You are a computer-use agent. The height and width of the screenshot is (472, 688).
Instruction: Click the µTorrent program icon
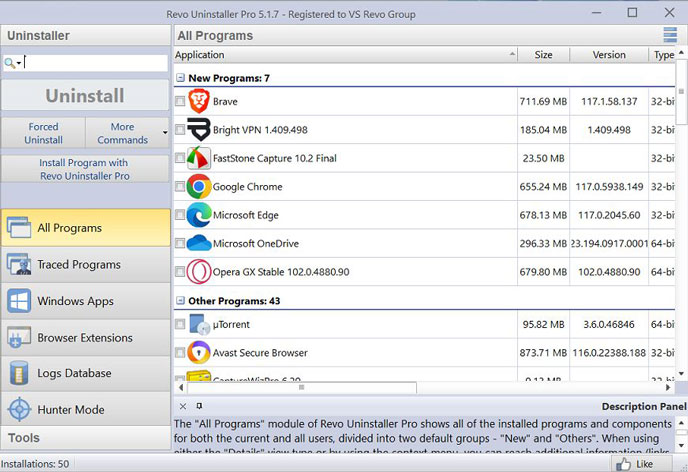[200, 325]
